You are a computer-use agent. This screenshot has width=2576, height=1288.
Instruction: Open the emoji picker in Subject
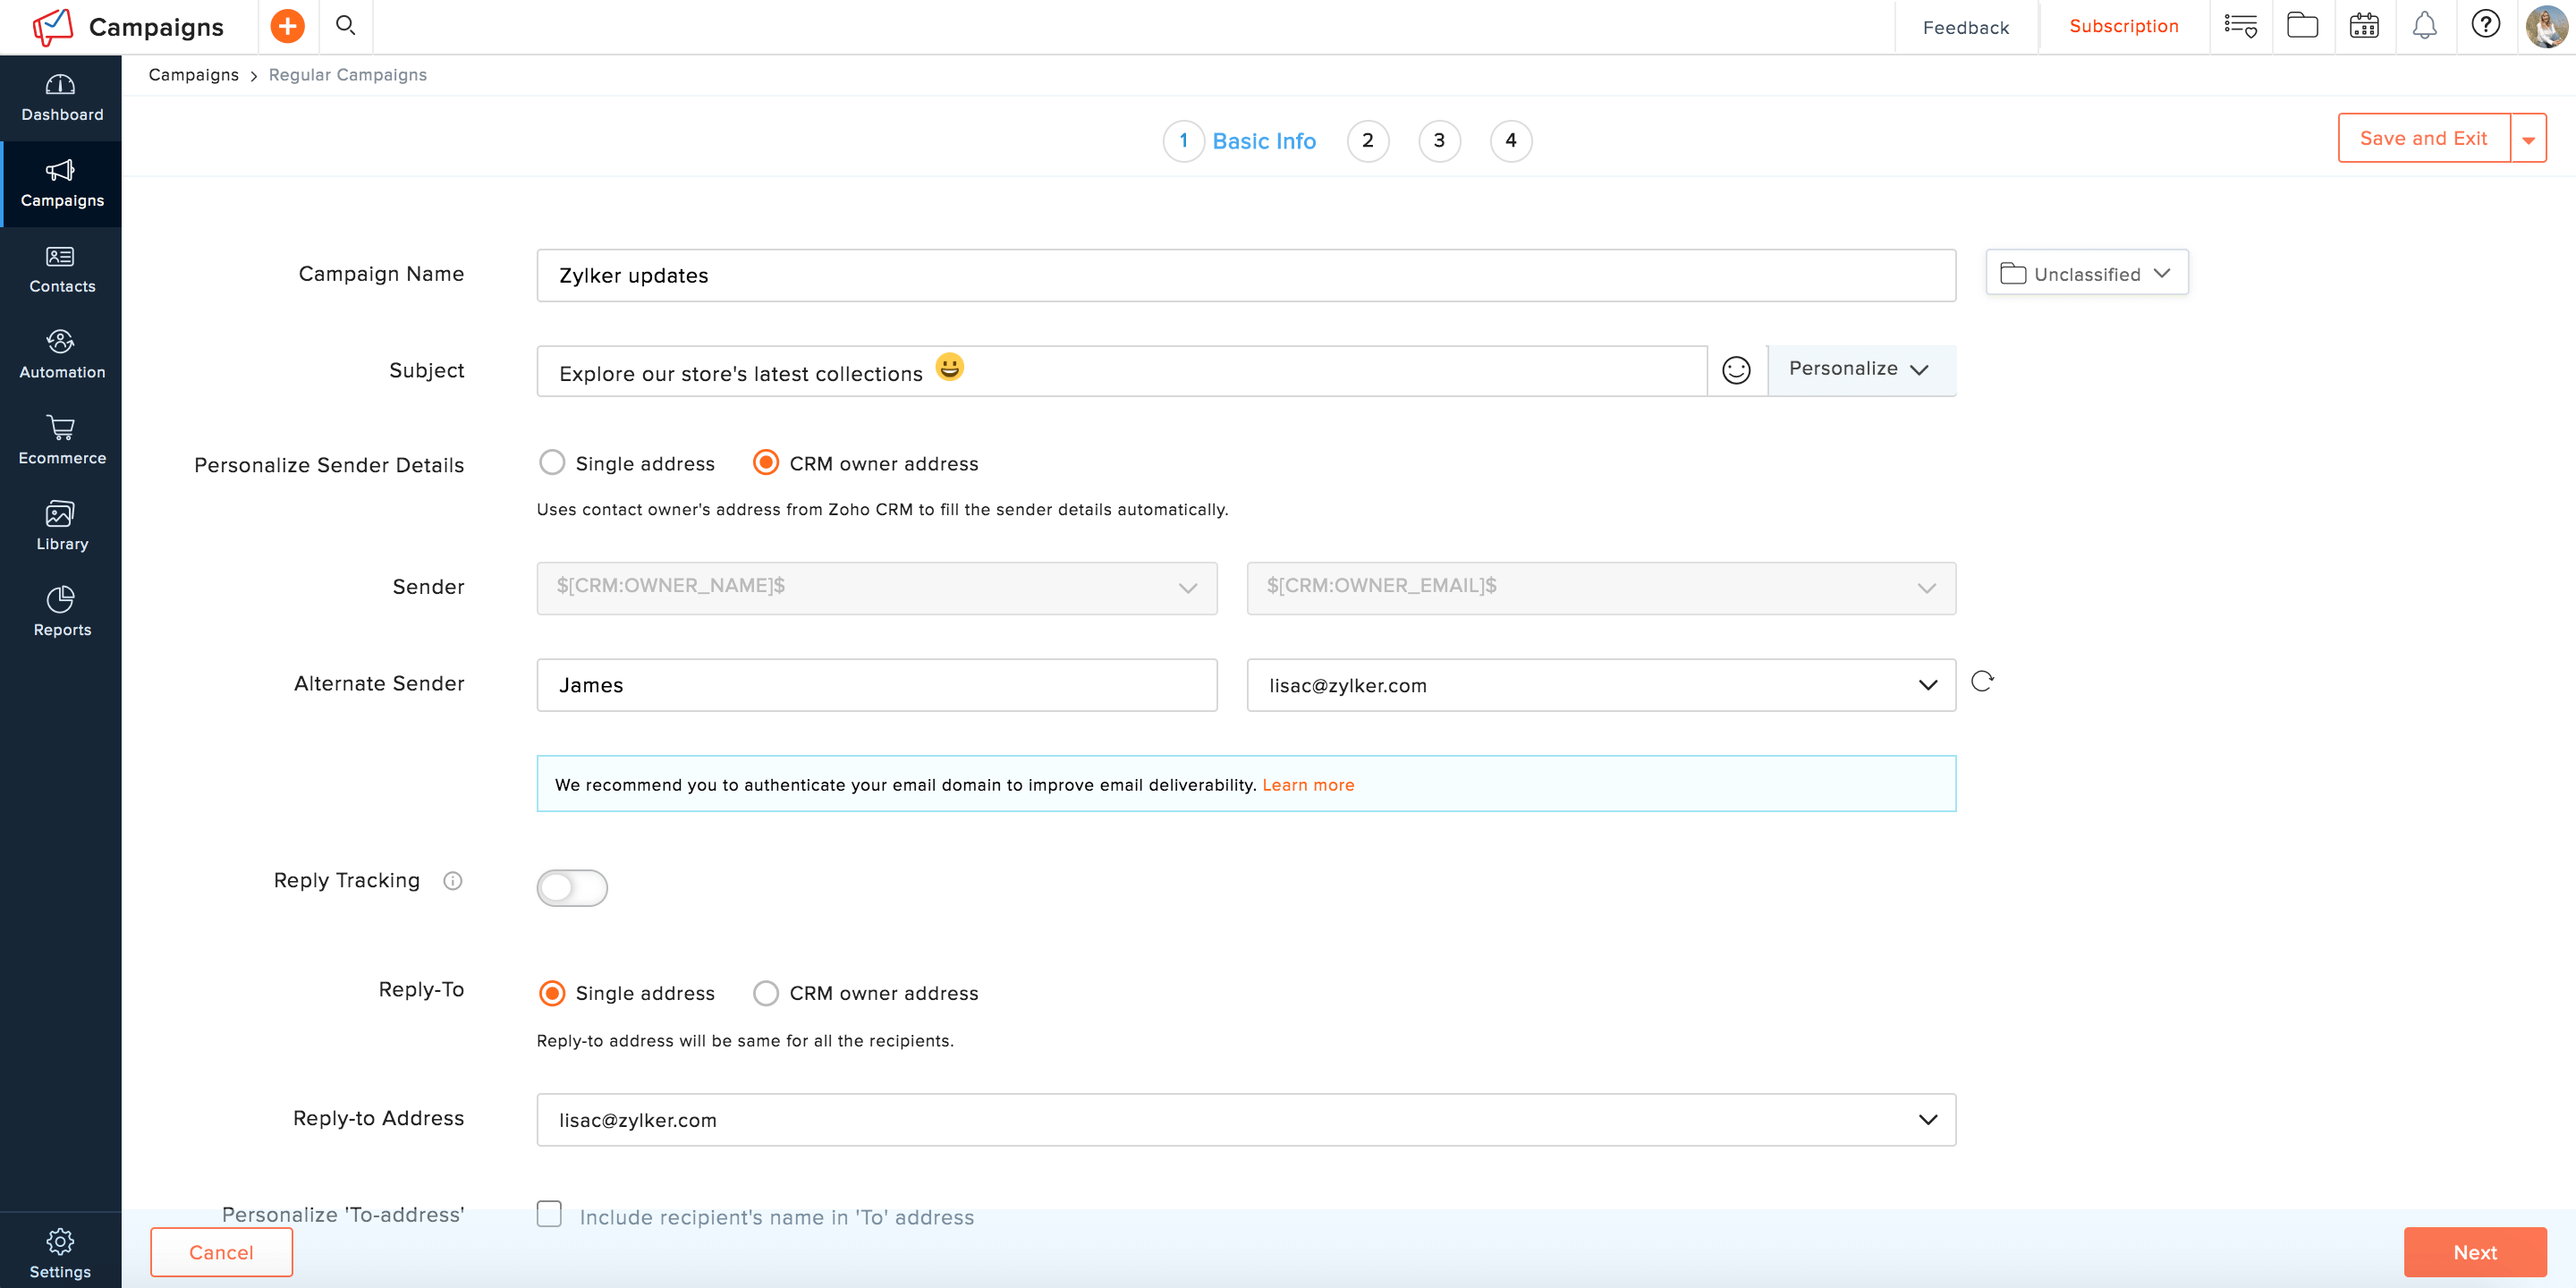1736,370
